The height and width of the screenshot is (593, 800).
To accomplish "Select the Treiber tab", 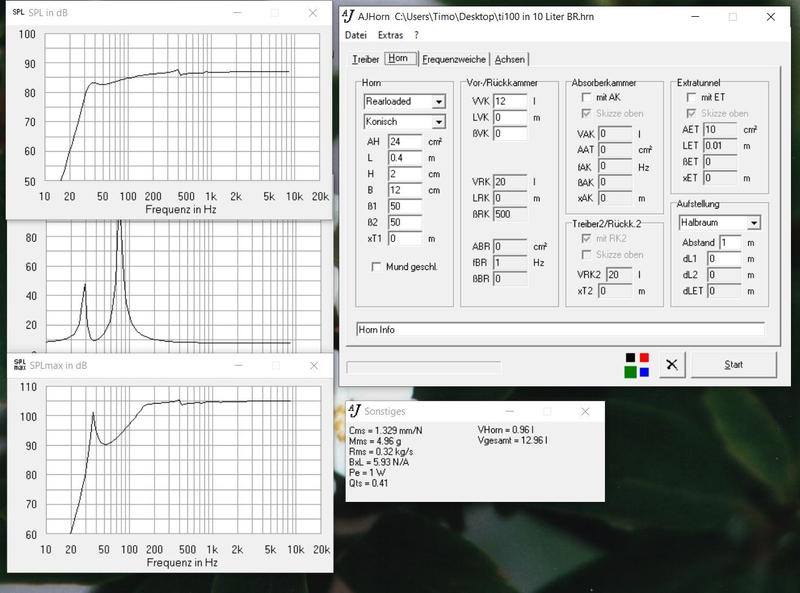I will tap(366, 59).
